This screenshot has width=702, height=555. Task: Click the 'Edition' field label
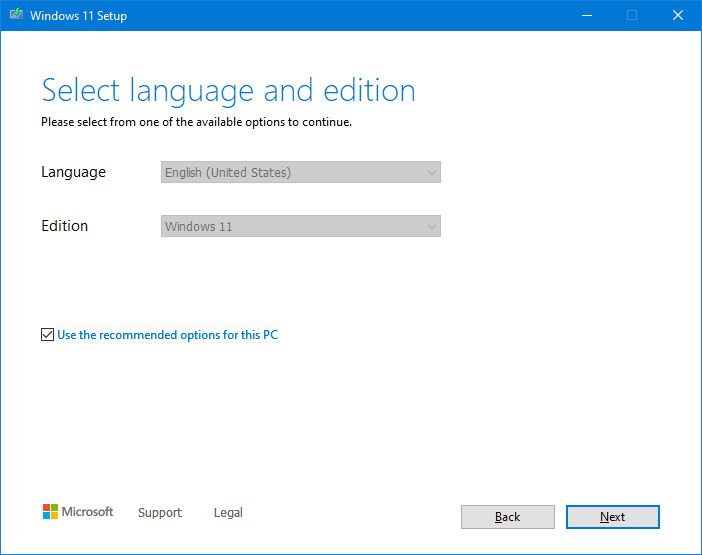coord(65,226)
